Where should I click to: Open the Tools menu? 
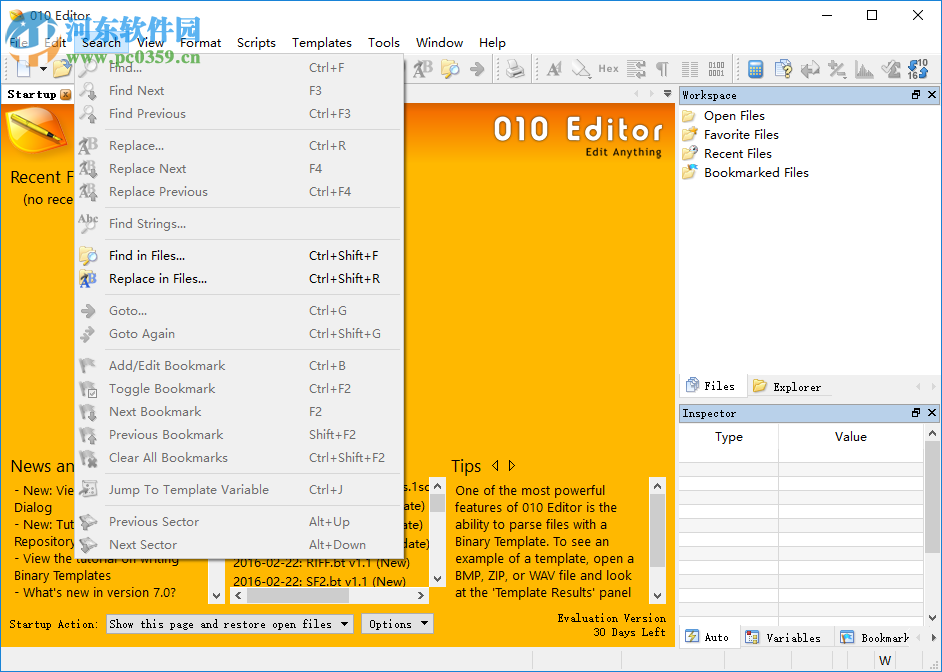tap(383, 43)
